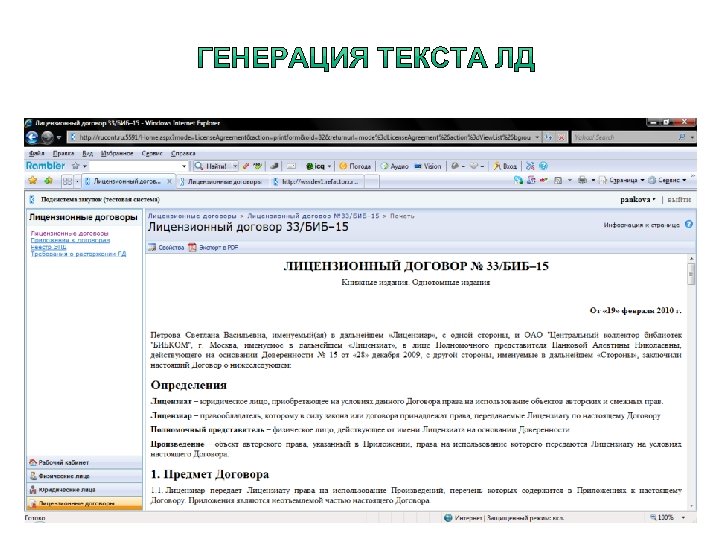The height and width of the screenshot is (540, 720).
Task: Click the Rambler toolbar search text field
Action: coord(135,166)
